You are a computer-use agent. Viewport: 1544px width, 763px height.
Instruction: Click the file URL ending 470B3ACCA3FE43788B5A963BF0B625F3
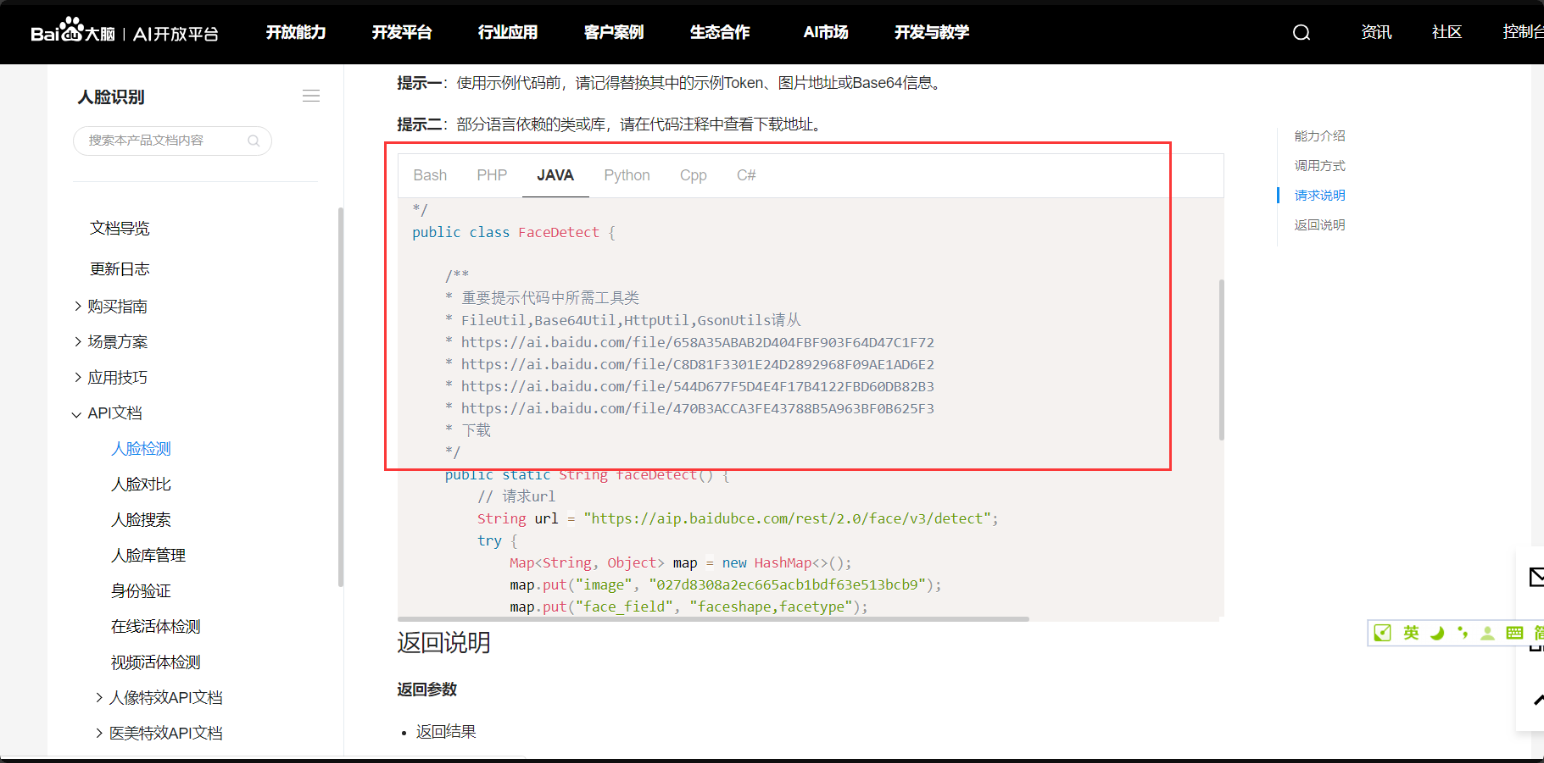click(698, 408)
